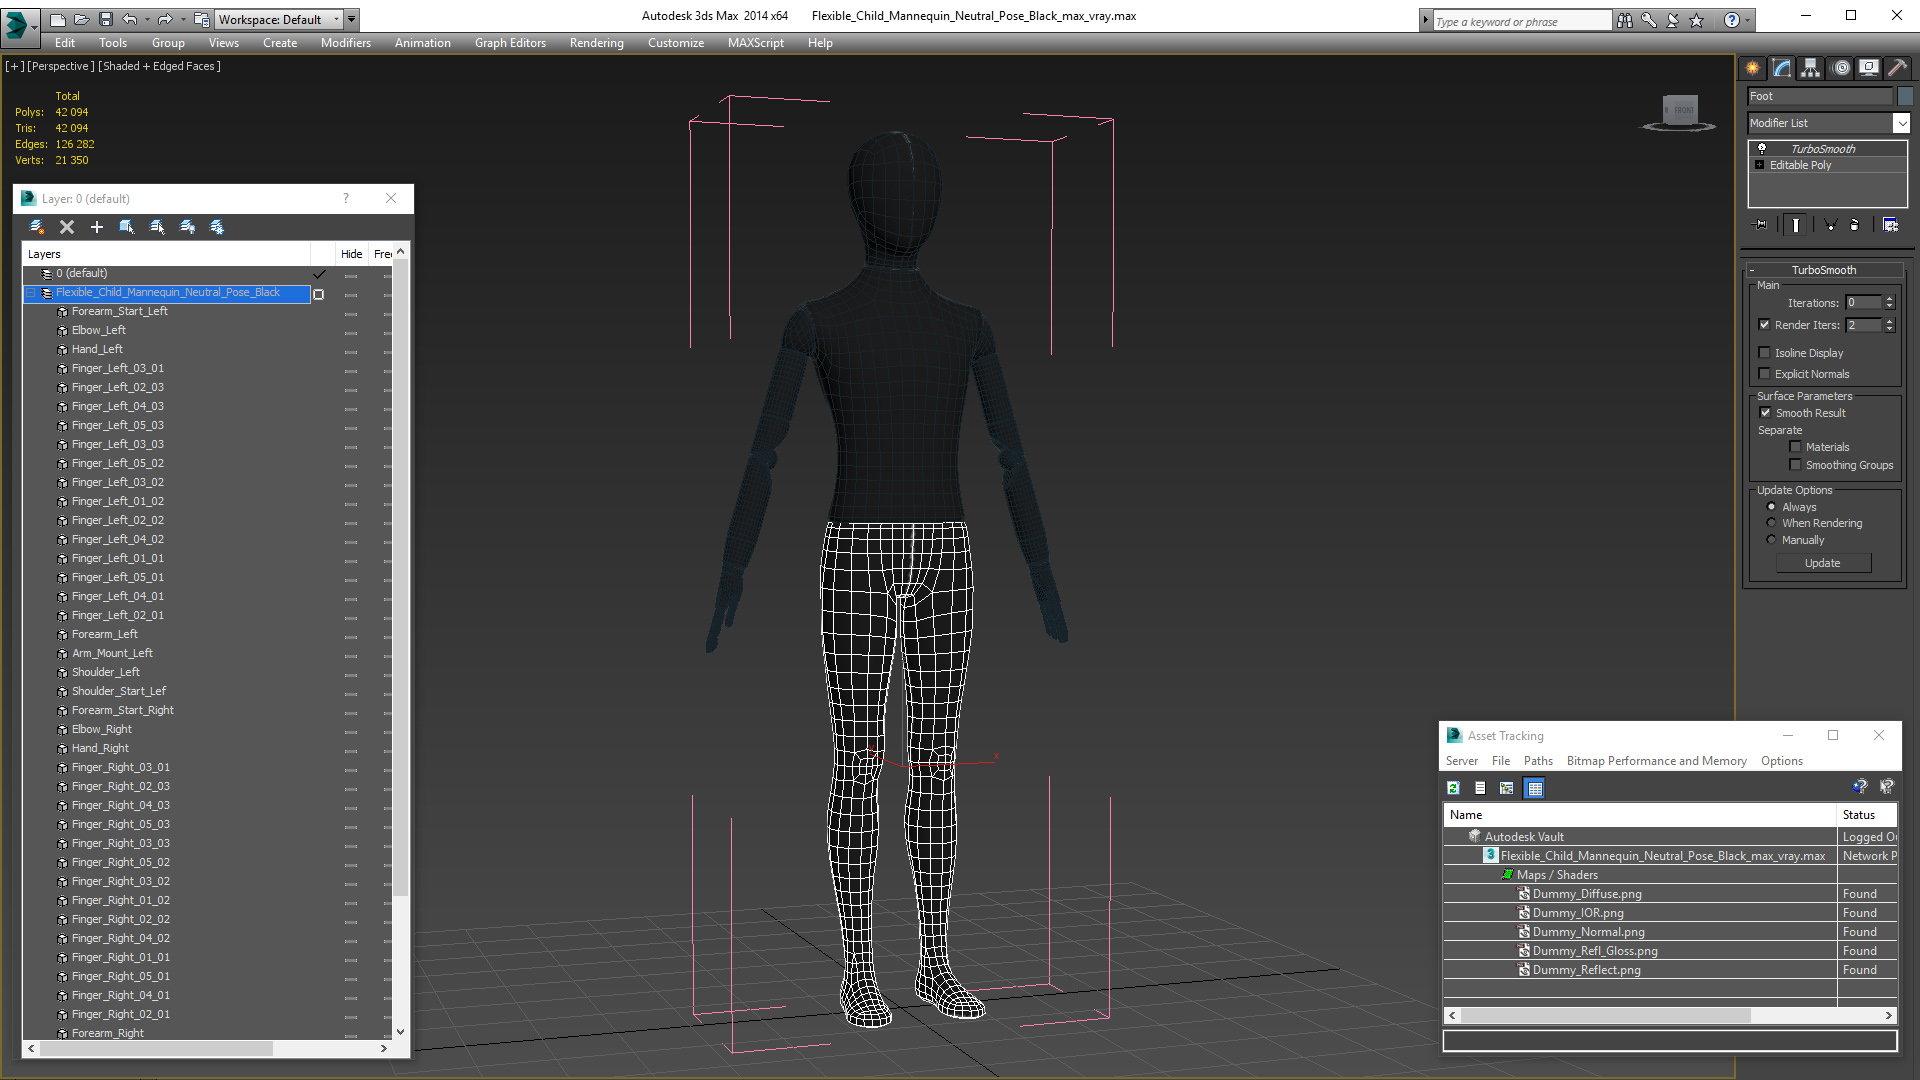Open the Create command panel tab

click(1752, 68)
